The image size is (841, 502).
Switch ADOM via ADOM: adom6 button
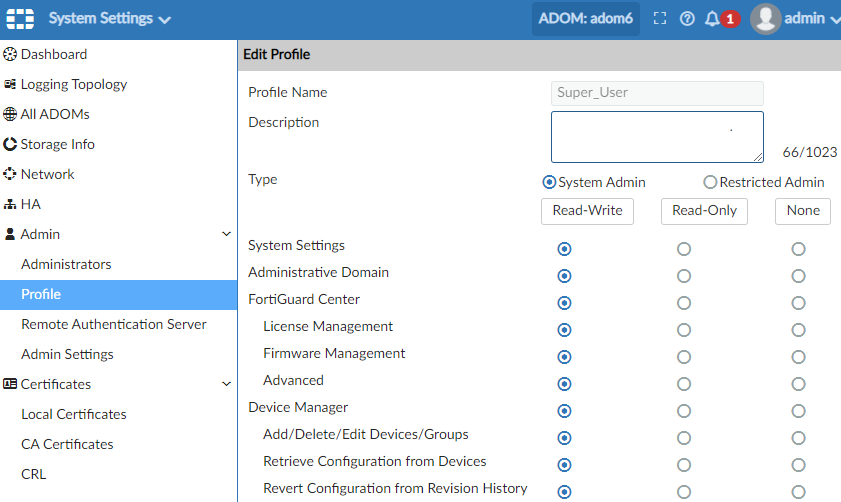point(585,19)
